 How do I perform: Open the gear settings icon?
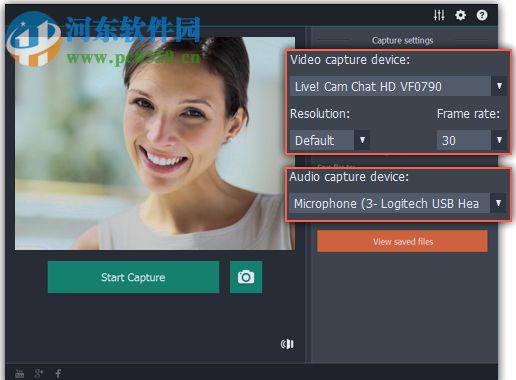(460, 15)
